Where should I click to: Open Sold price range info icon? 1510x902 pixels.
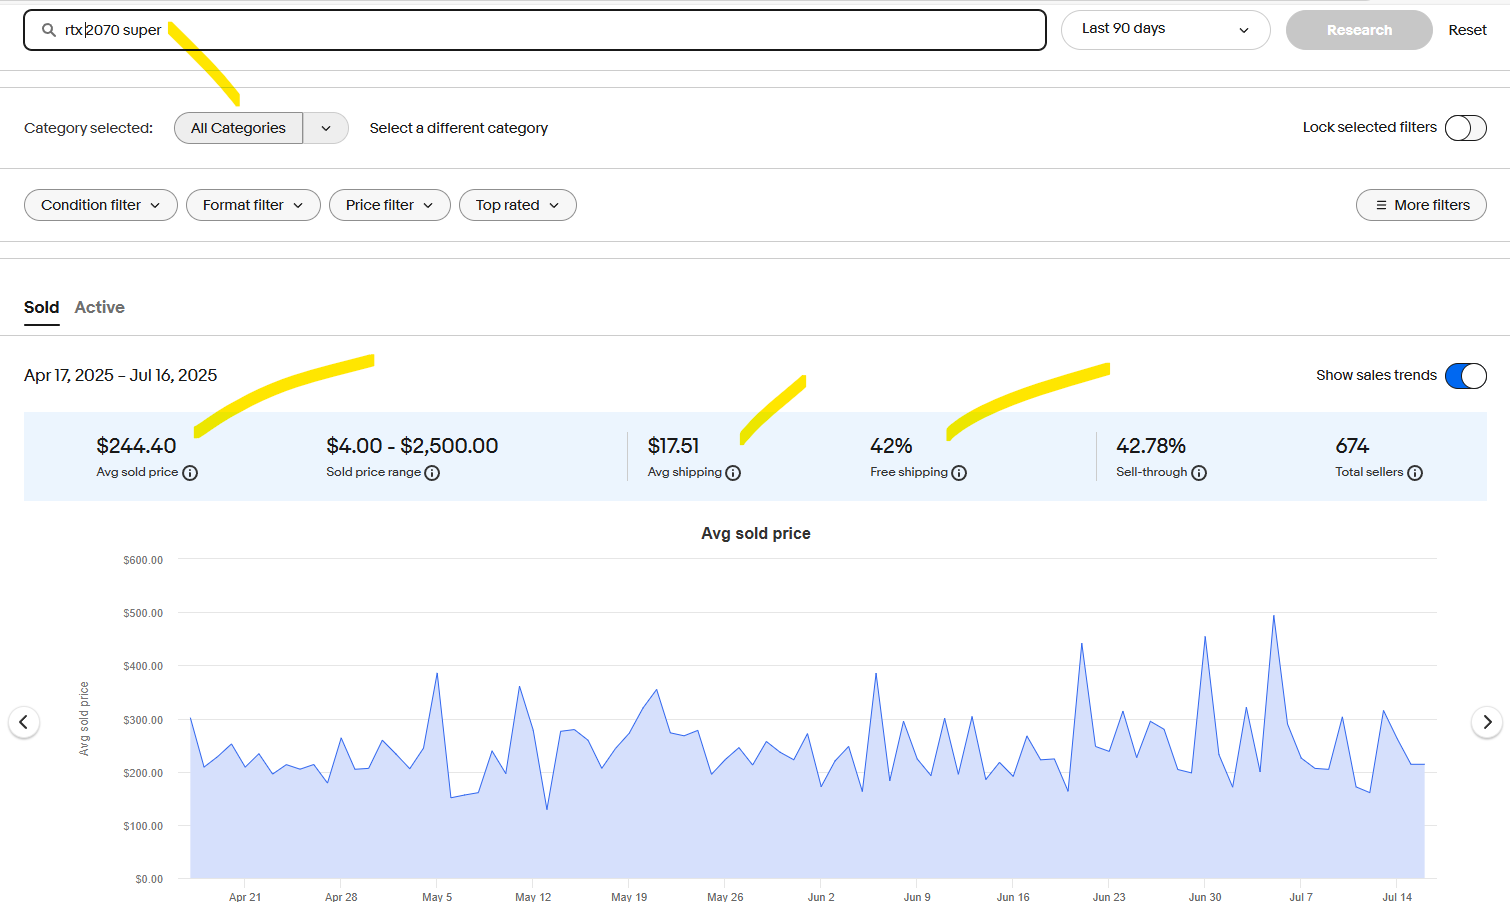pyautogui.click(x=432, y=473)
